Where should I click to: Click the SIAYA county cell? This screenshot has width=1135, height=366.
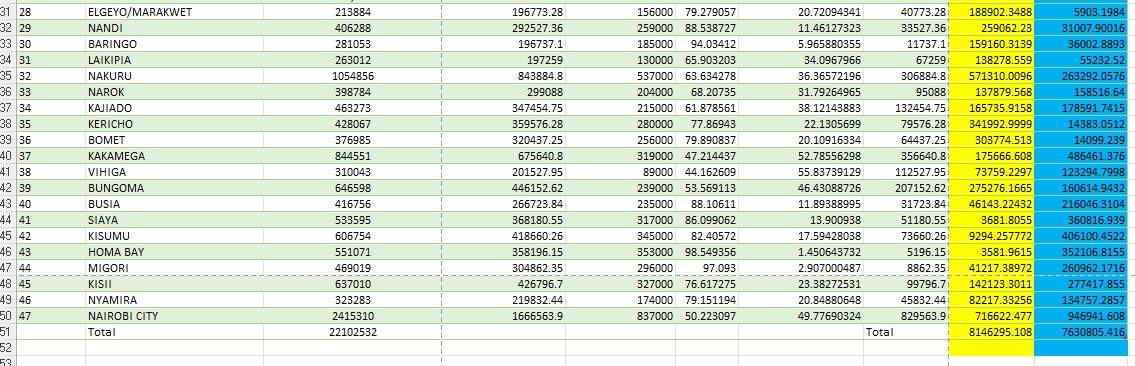174,220
